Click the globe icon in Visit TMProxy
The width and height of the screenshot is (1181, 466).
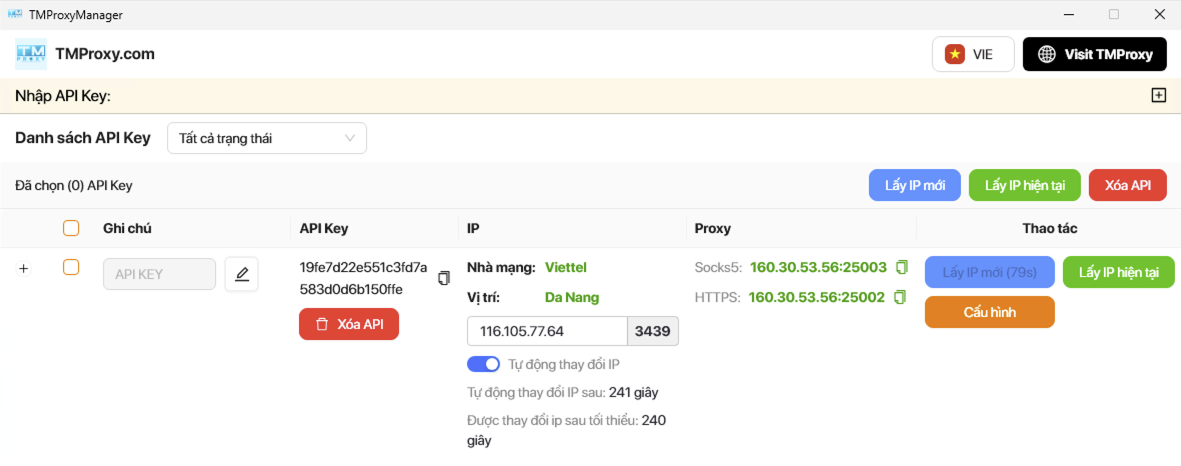(1047, 54)
